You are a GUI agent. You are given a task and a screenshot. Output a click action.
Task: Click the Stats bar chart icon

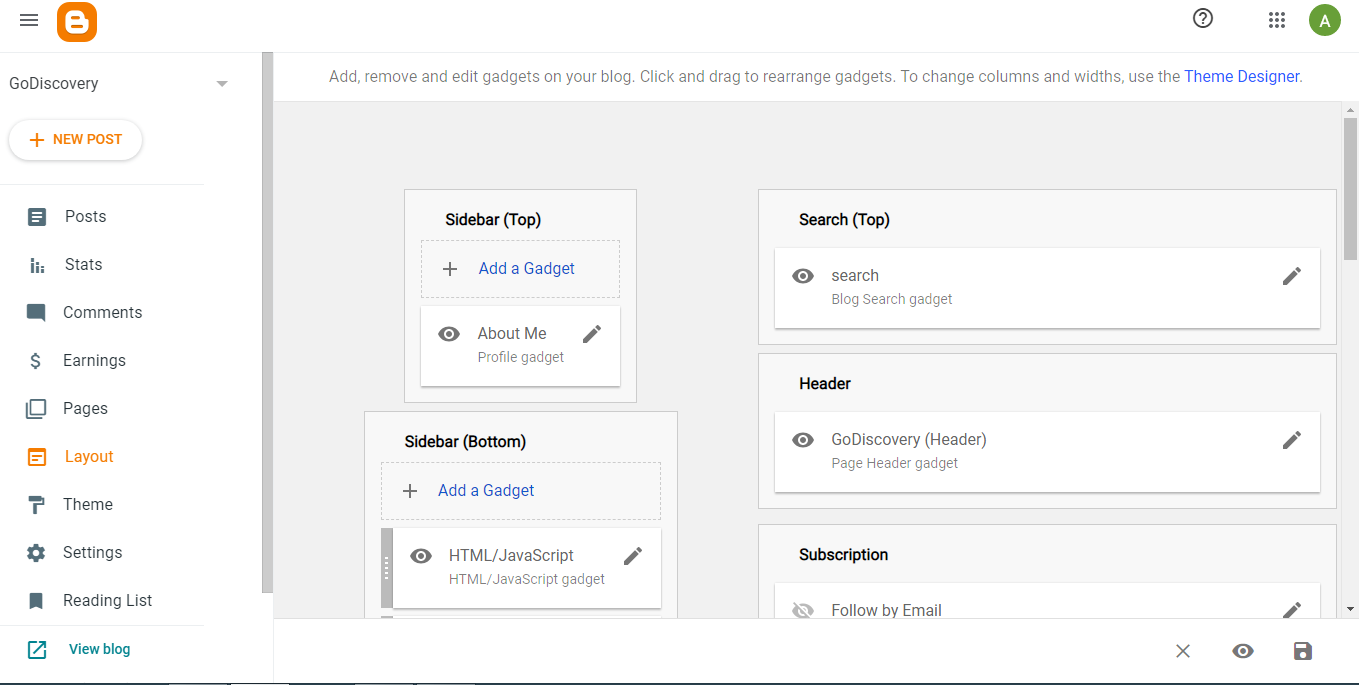click(37, 265)
